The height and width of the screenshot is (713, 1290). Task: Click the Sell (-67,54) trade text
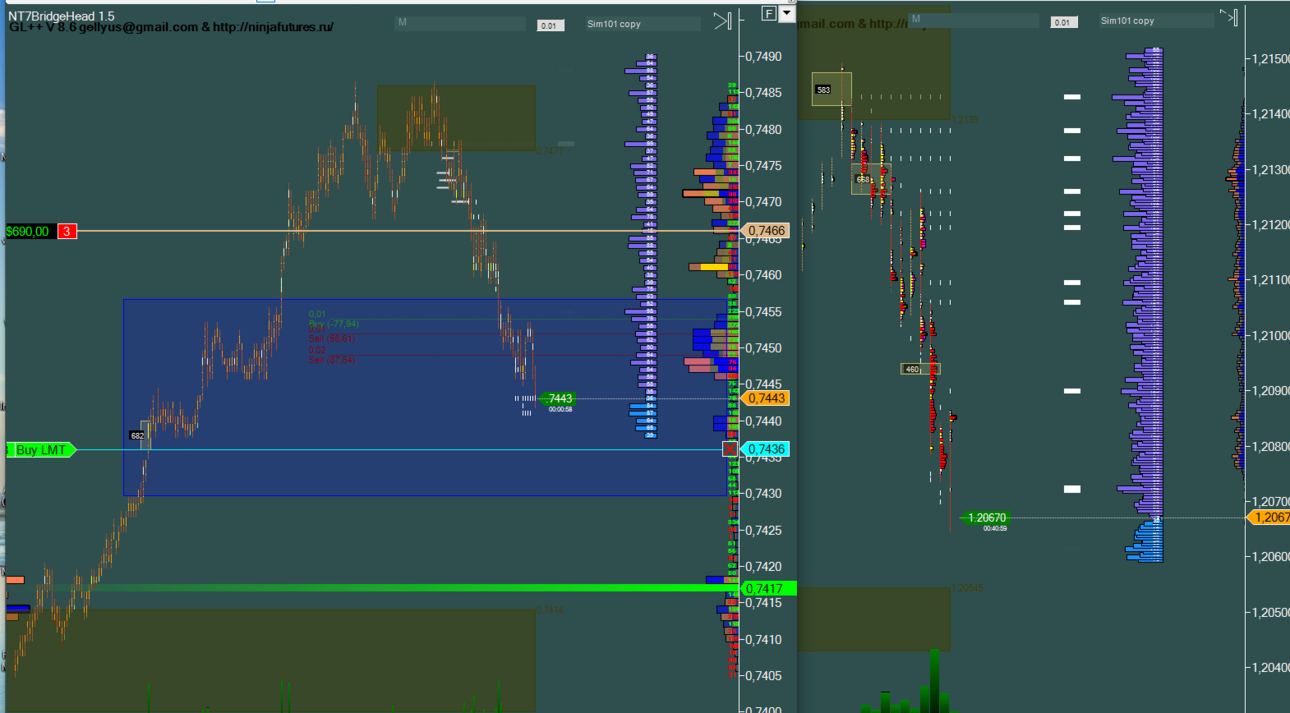pos(332,360)
